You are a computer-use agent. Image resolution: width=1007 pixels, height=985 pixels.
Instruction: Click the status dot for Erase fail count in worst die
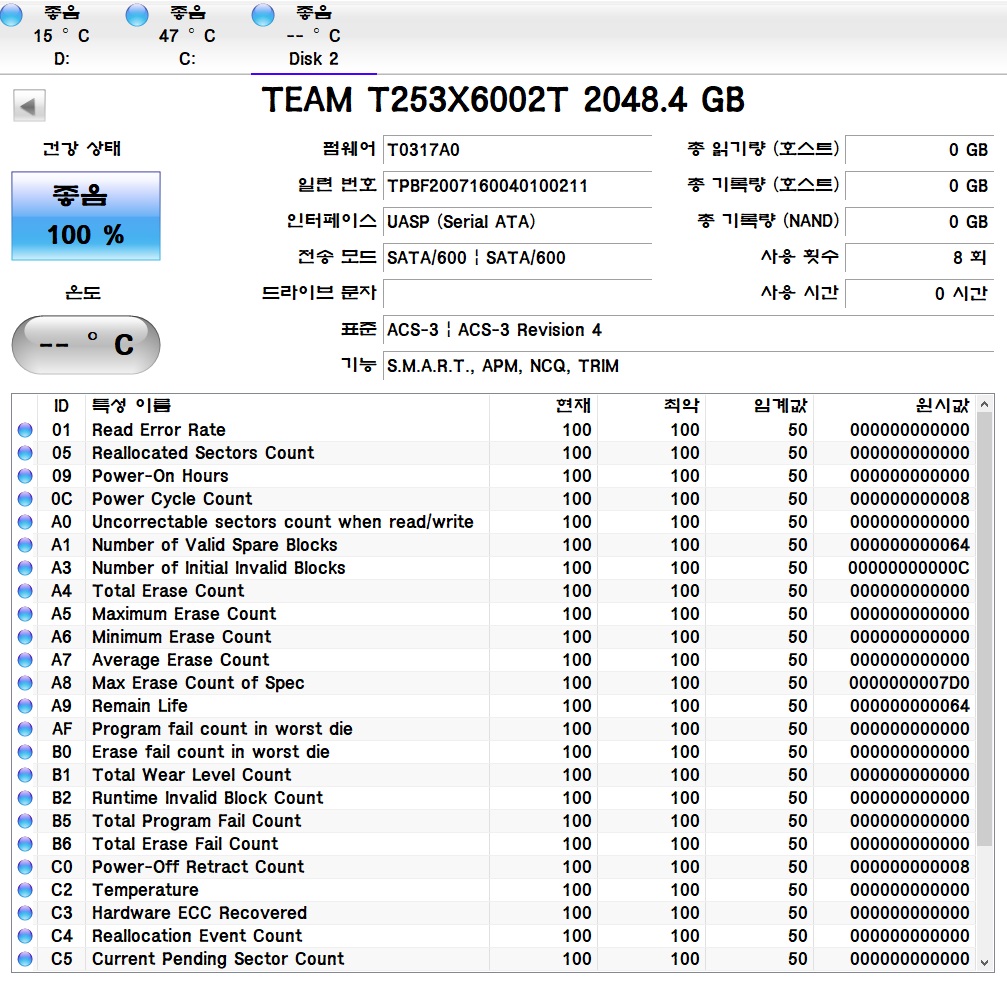[25, 753]
